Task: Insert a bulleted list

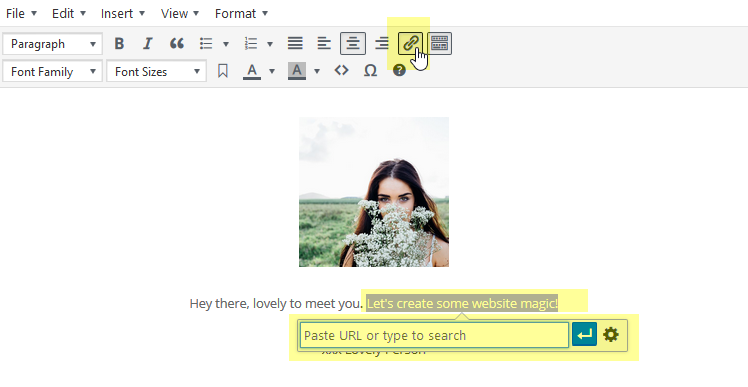Action: [x=206, y=44]
